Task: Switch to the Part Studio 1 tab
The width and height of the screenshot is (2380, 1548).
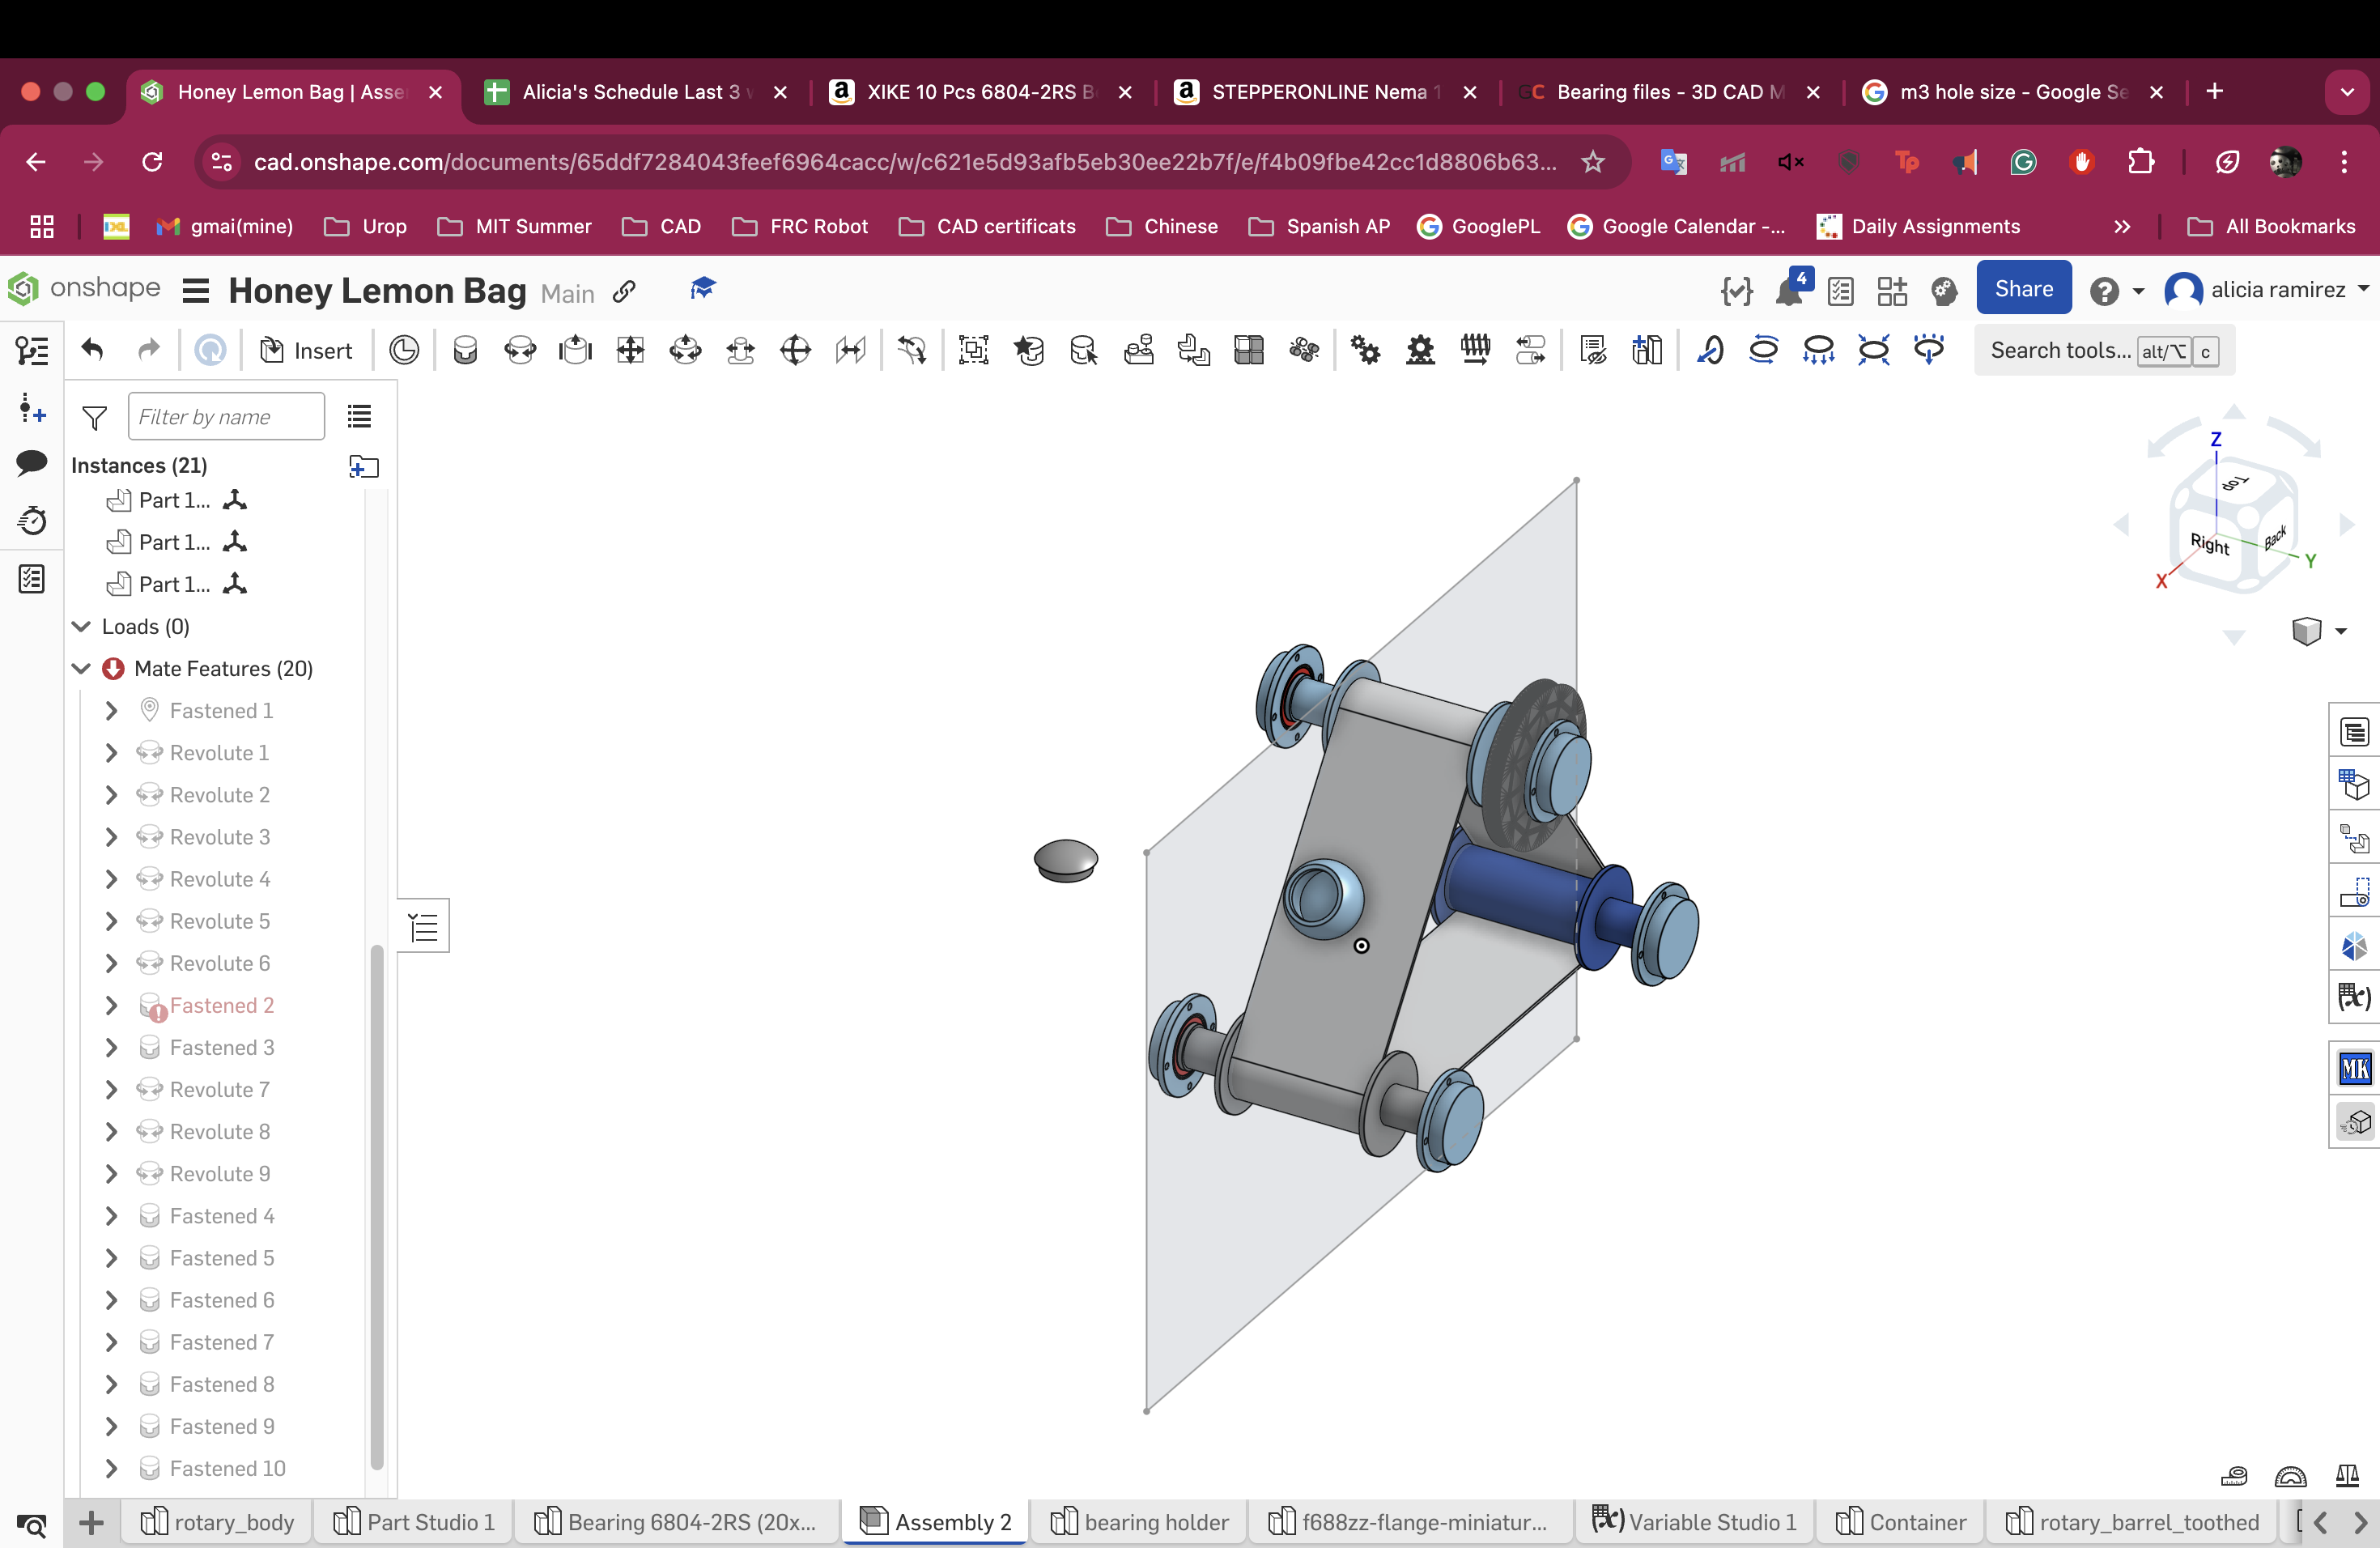Action: point(414,1522)
